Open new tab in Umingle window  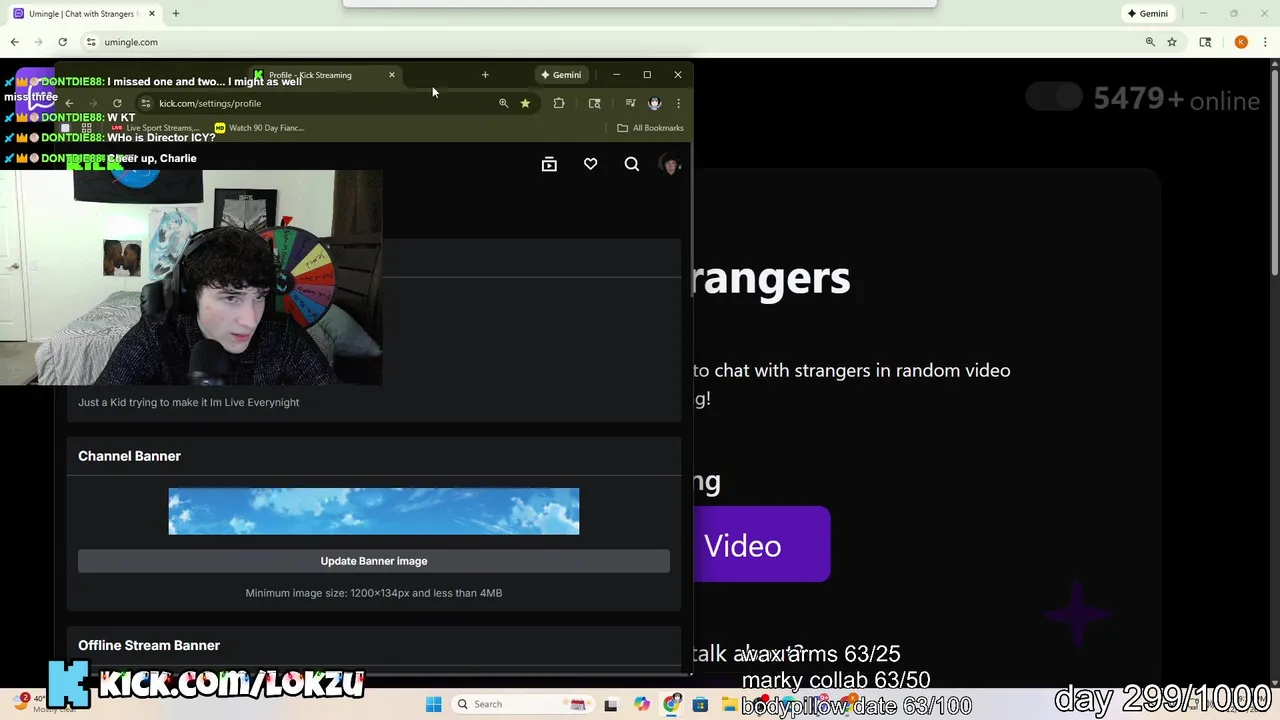point(175,14)
